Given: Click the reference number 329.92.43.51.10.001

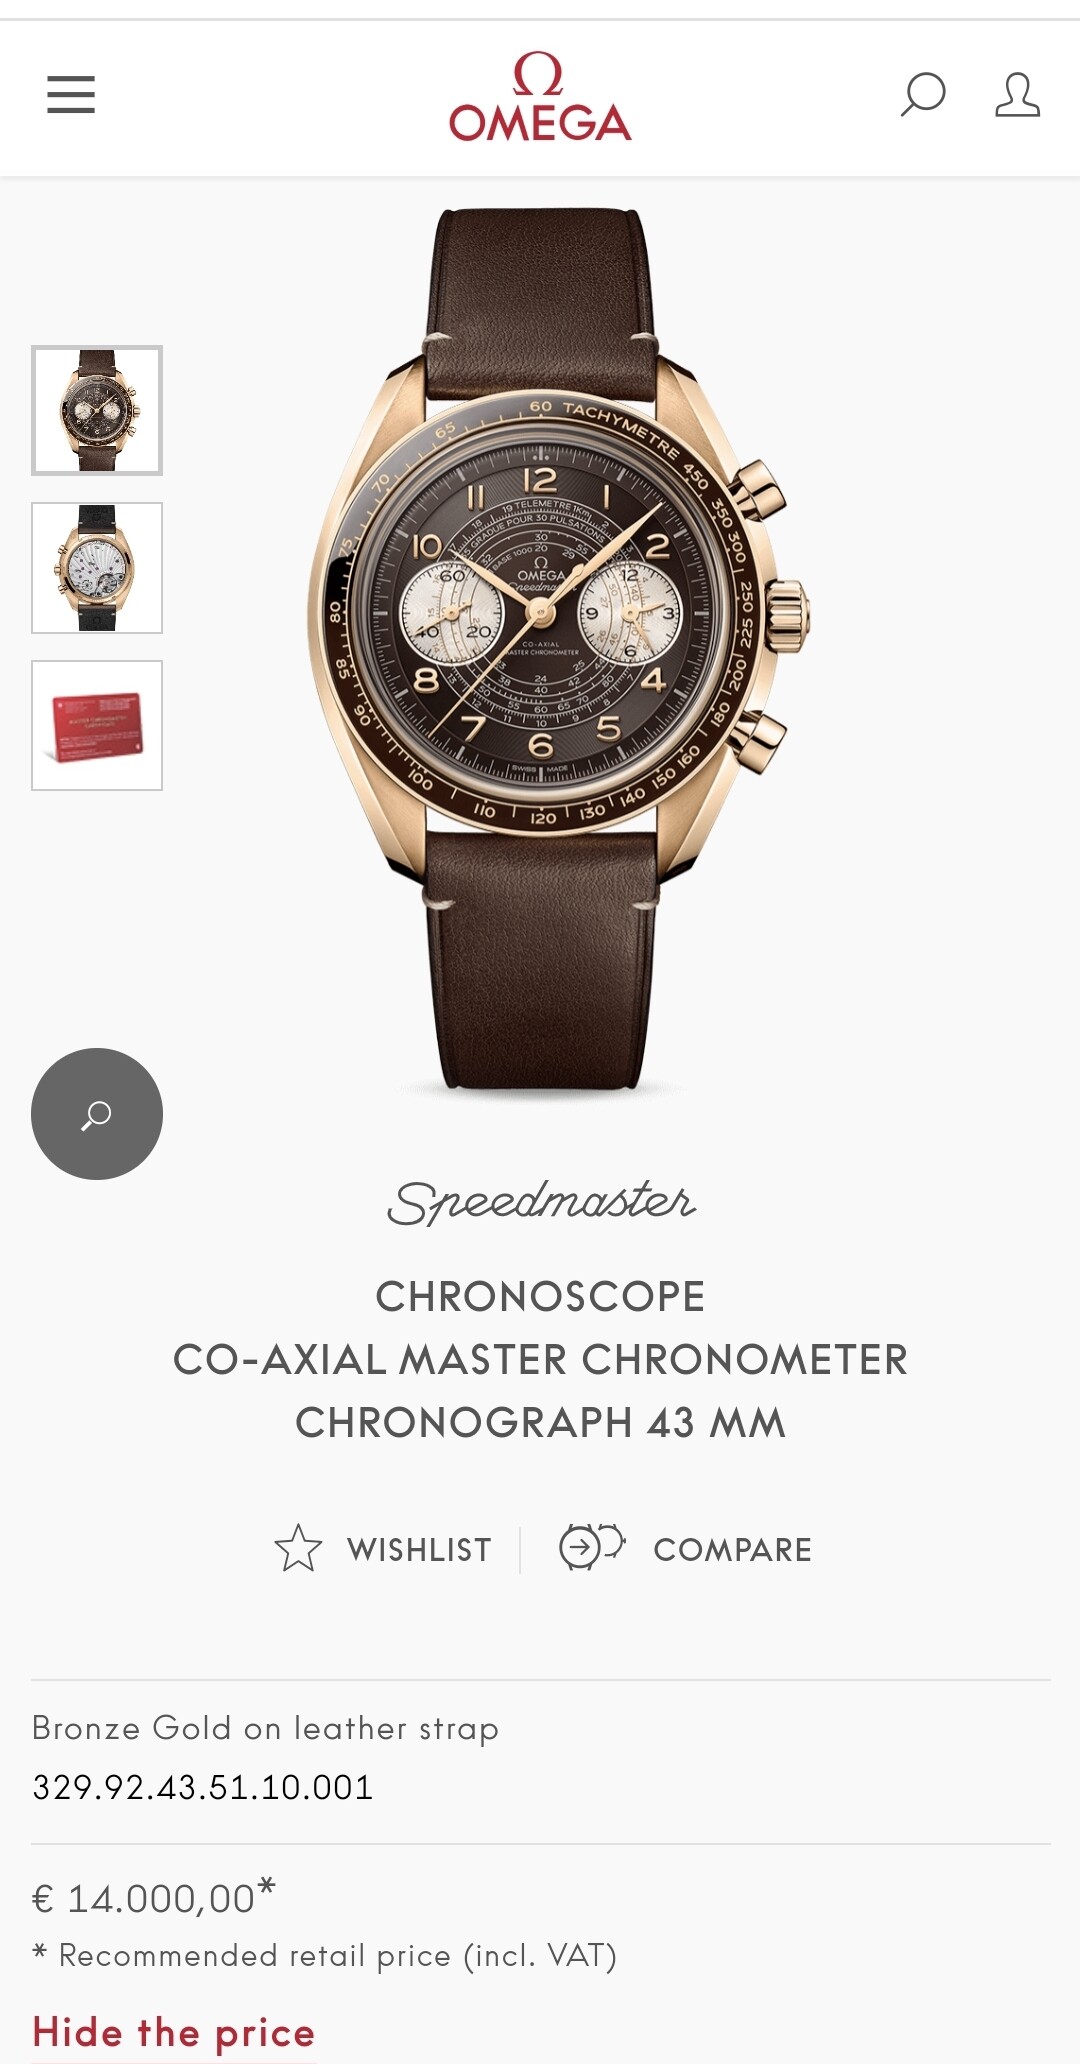Looking at the screenshot, I should click(x=203, y=1787).
